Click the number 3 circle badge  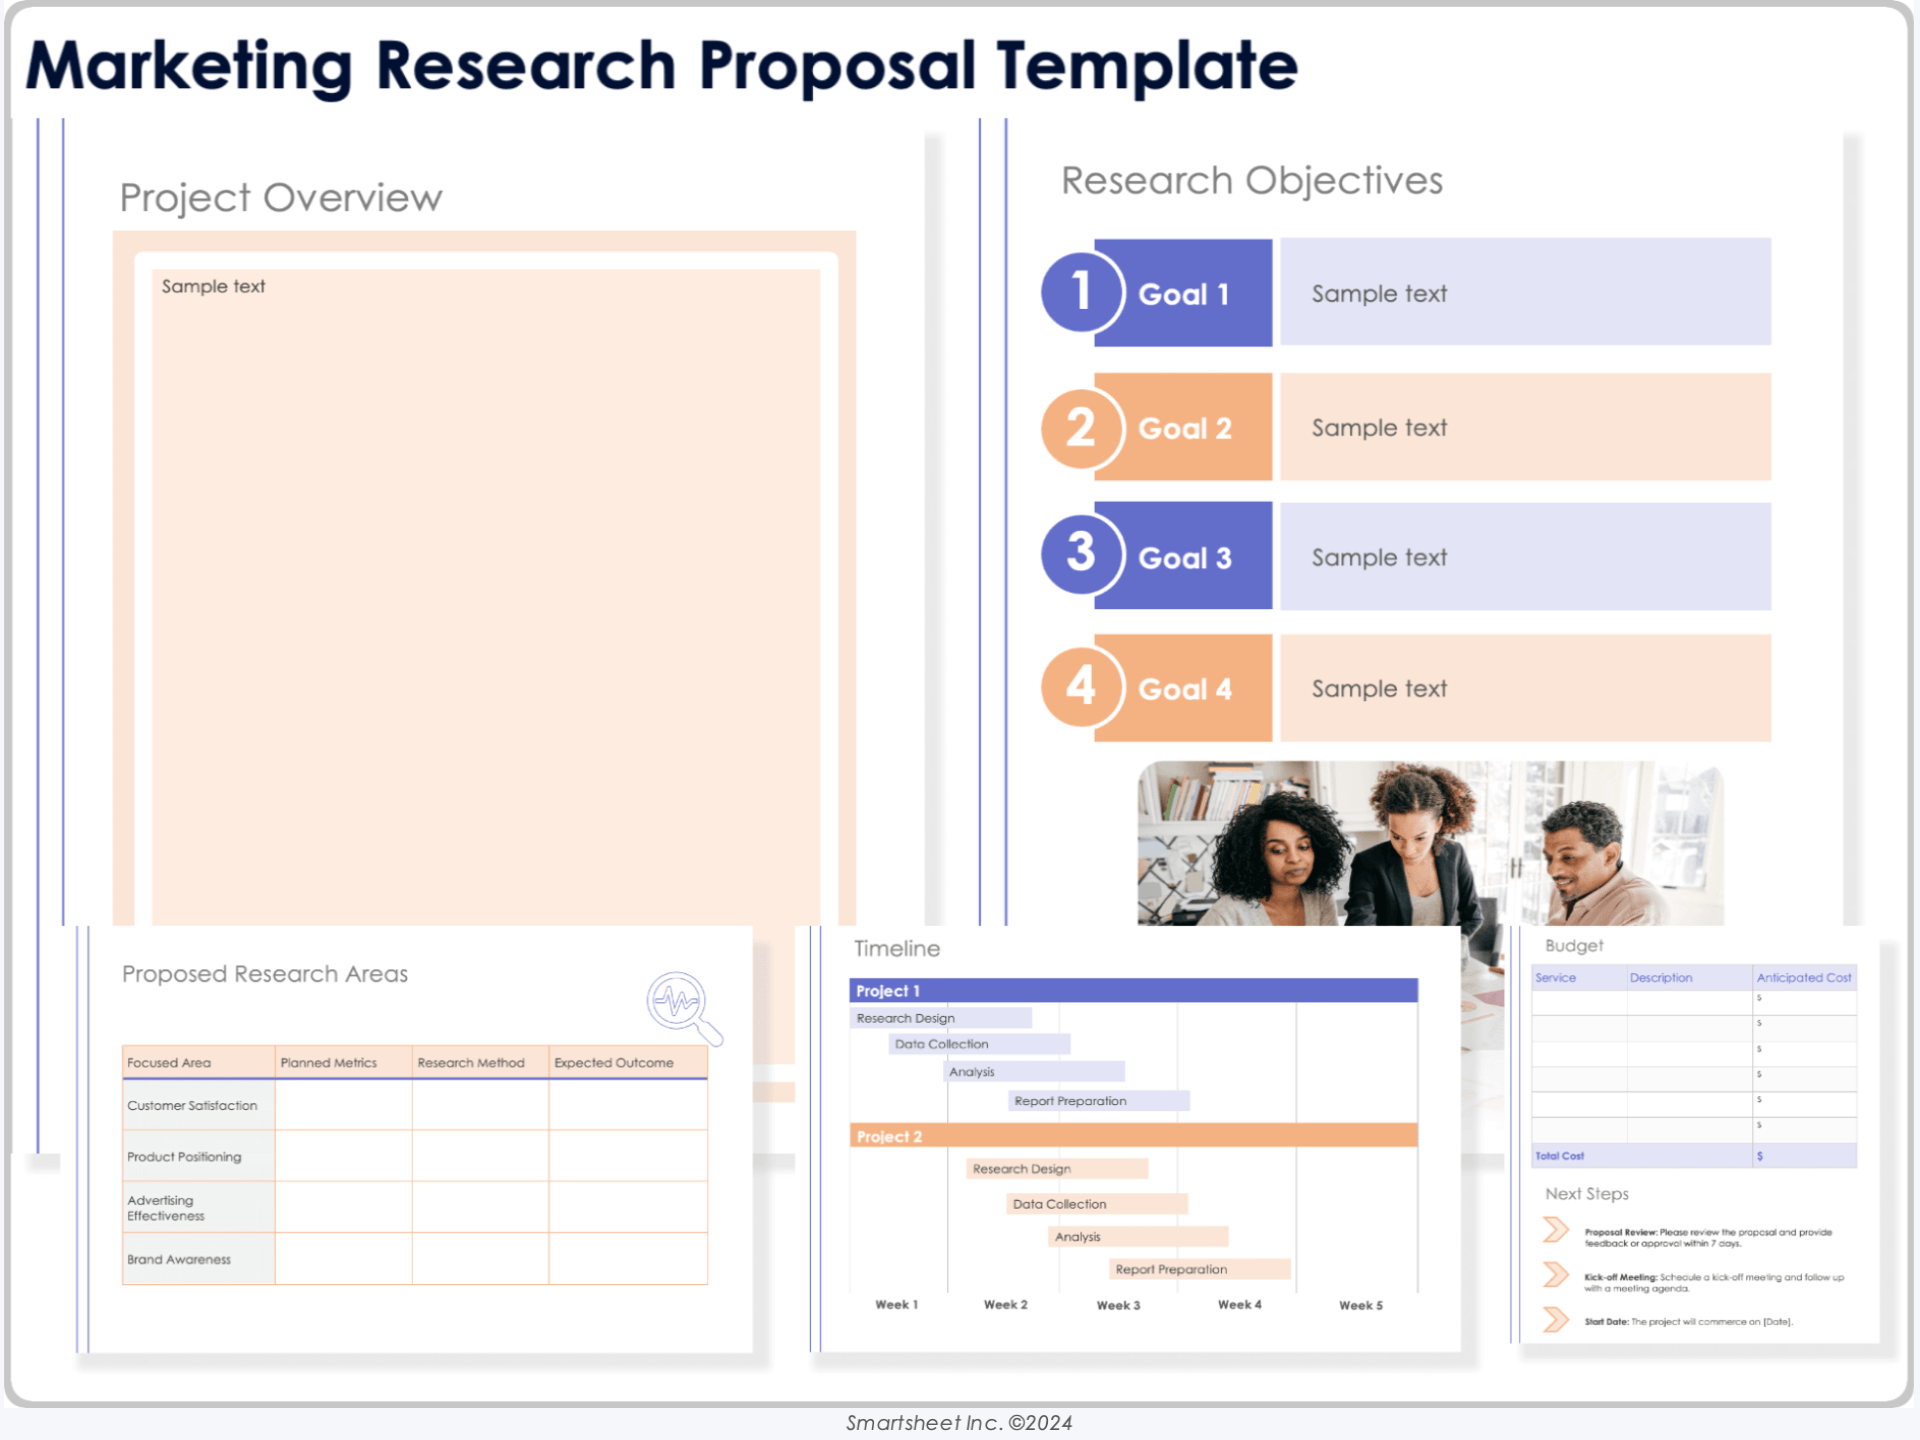[1081, 553]
